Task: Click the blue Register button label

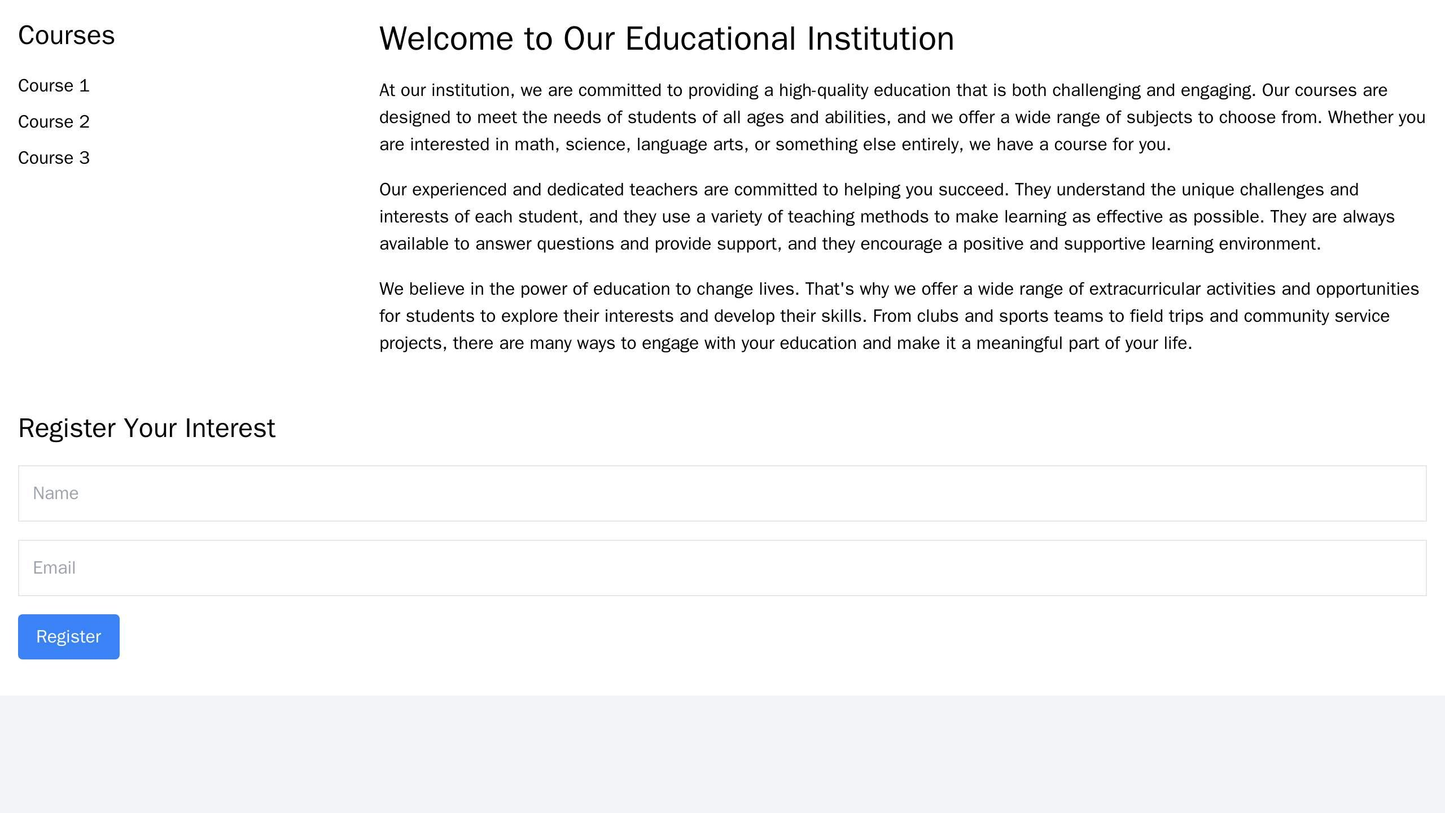Action: click(67, 637)
